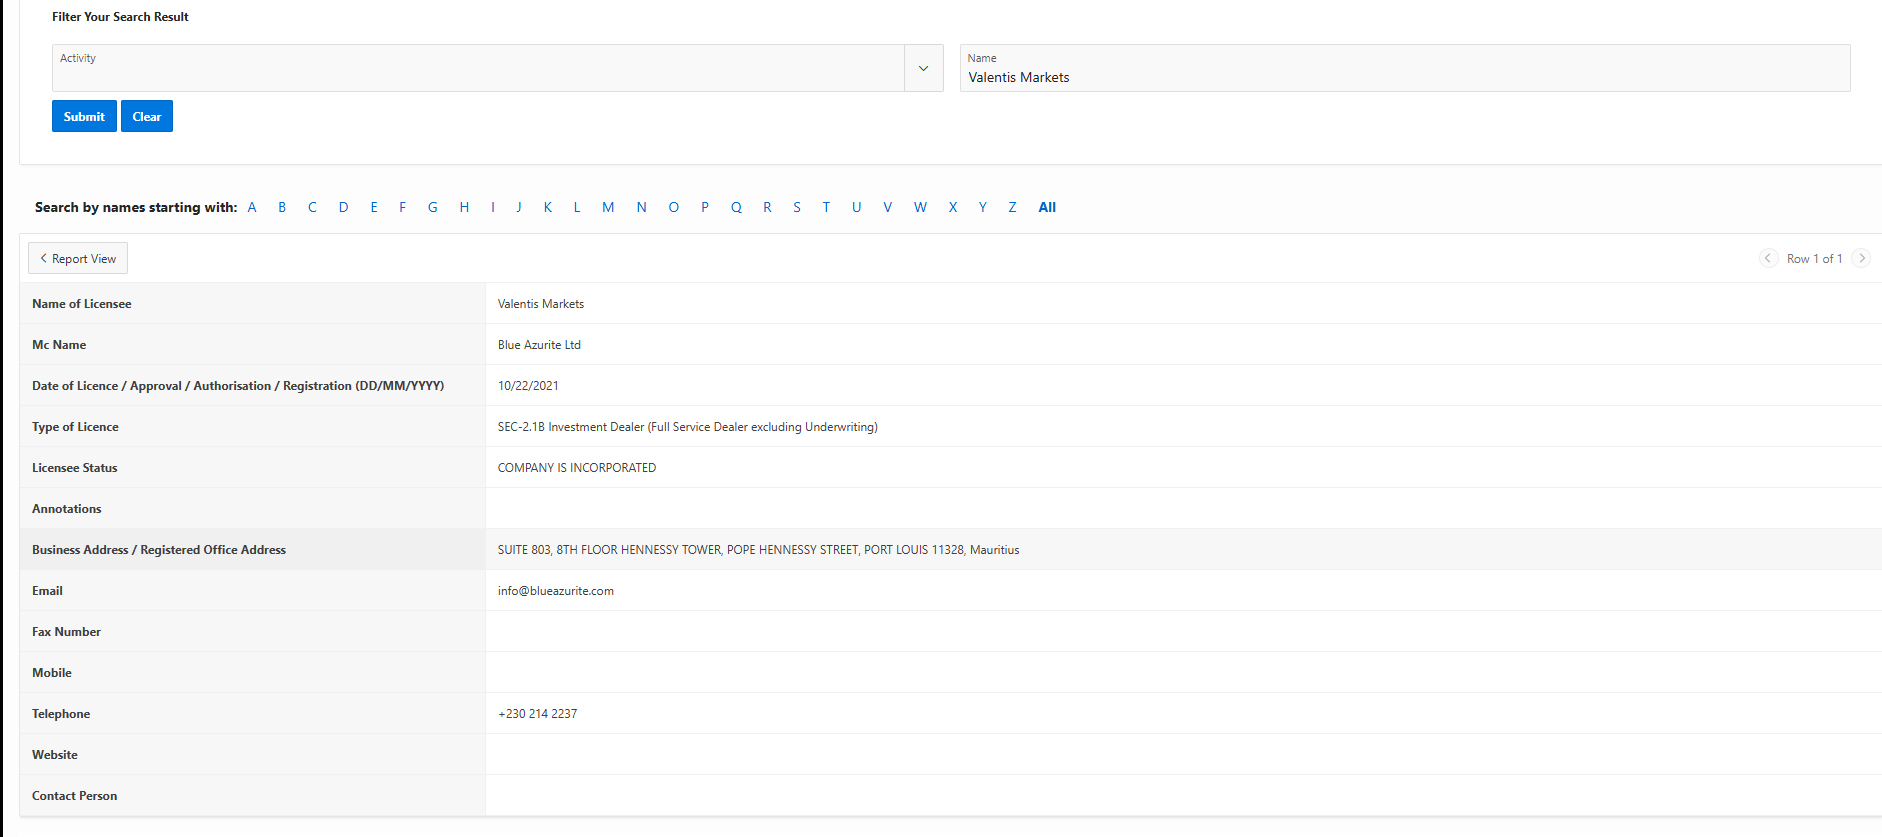Choose letter S in alphabet filter
The image size is (1882, 837).
797,207
